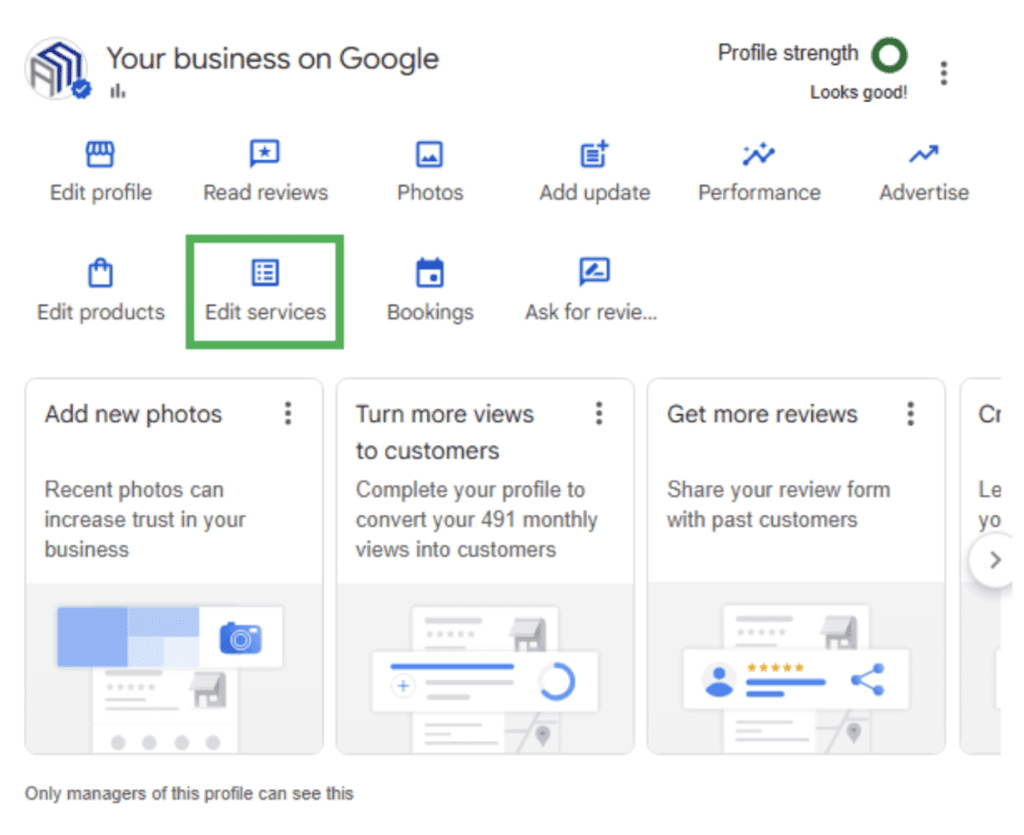Click the Performance sparkle chart icon

pos(758,154)
